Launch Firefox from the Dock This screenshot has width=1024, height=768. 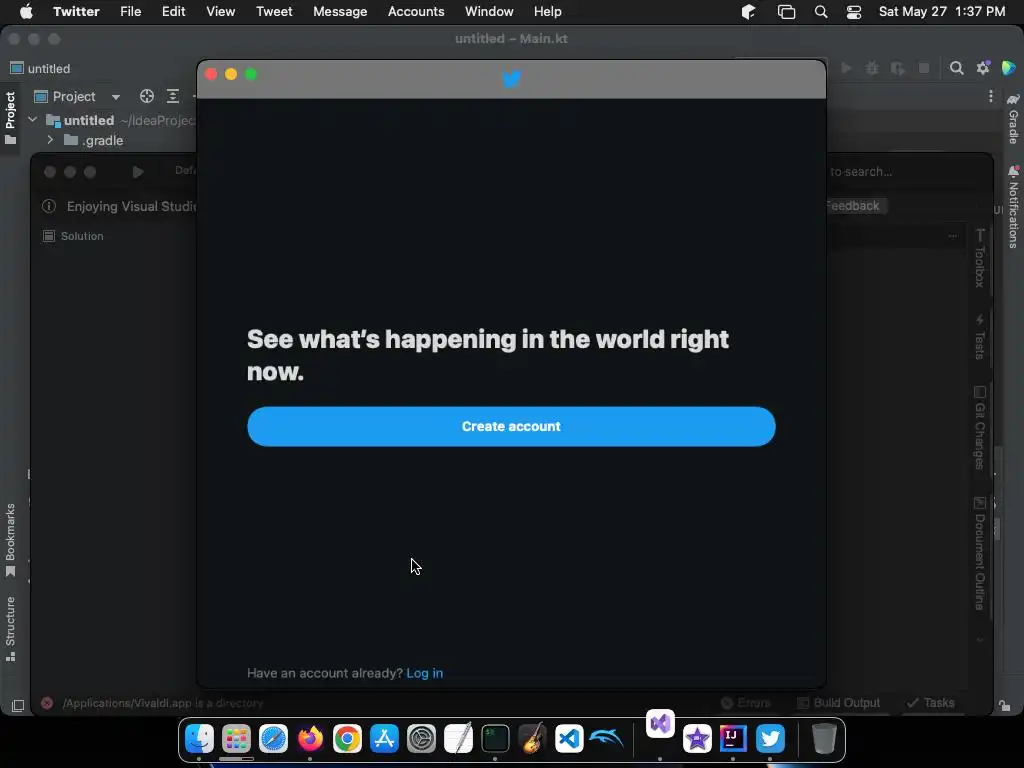(x=310, y=739)
